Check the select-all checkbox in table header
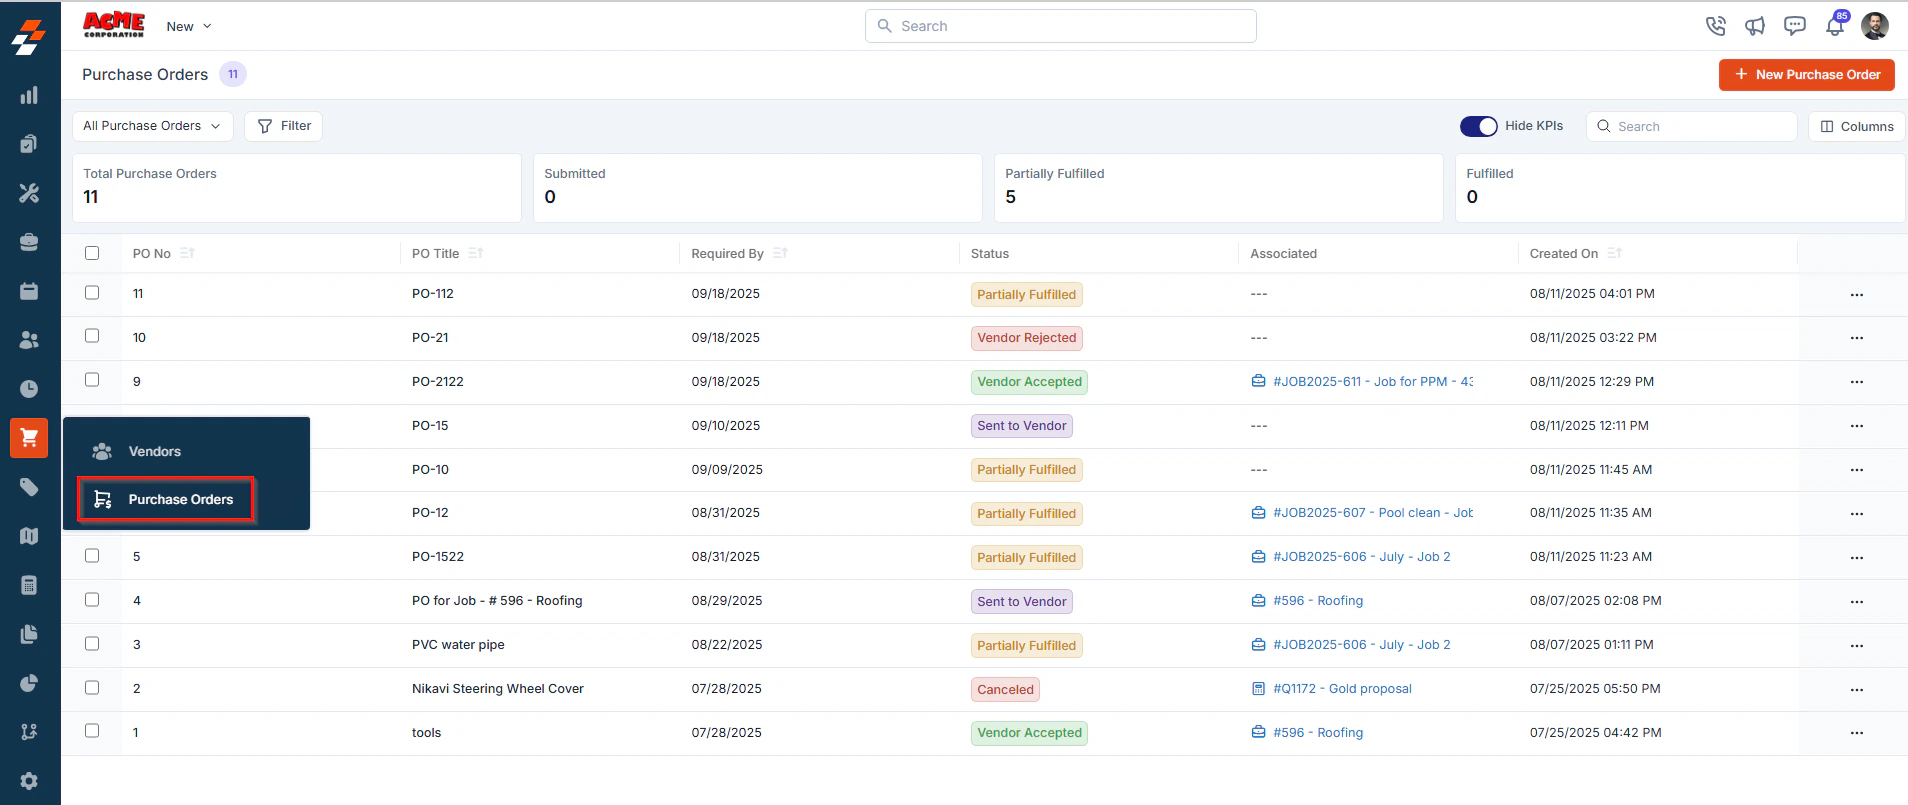1908x805 pixels. tap(92, 253)
